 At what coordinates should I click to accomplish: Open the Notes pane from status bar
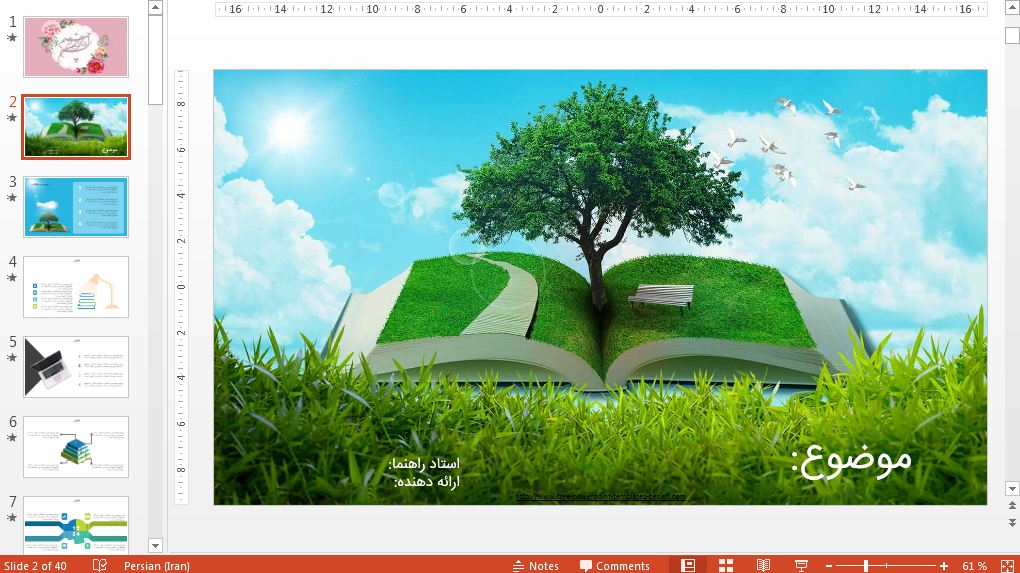(536, 566)
